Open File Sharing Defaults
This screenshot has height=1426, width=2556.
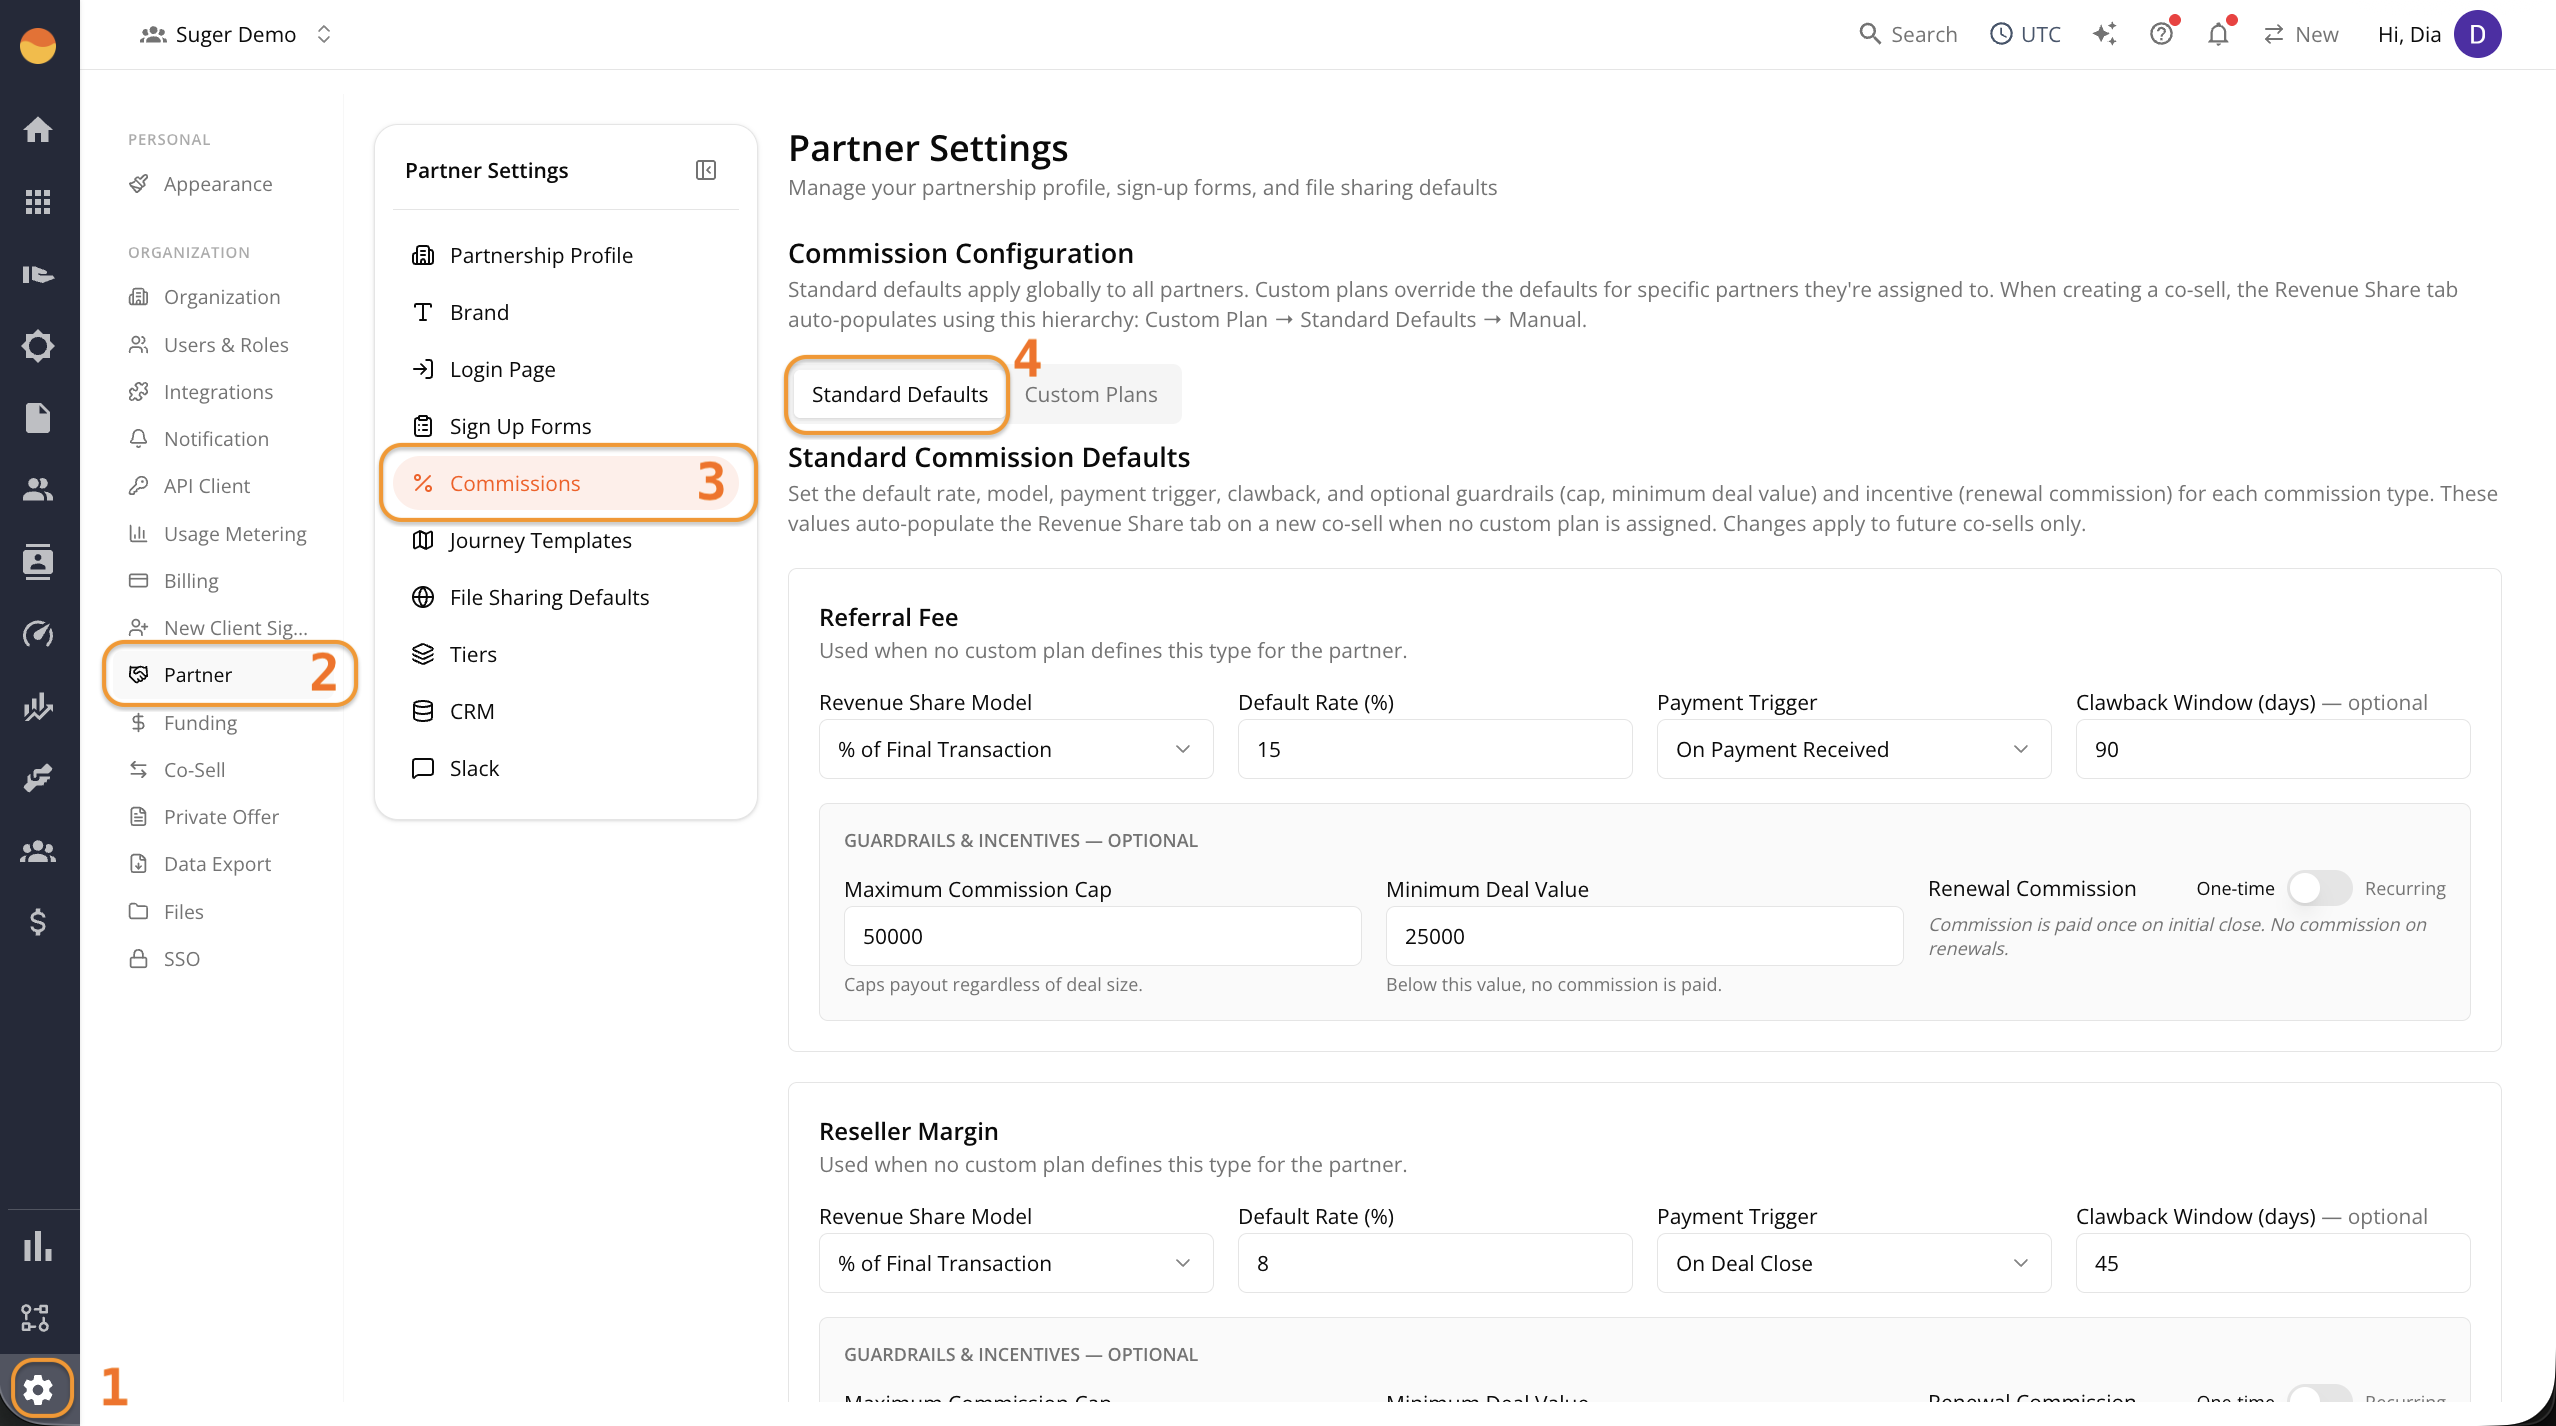click(x=565, y=597)
